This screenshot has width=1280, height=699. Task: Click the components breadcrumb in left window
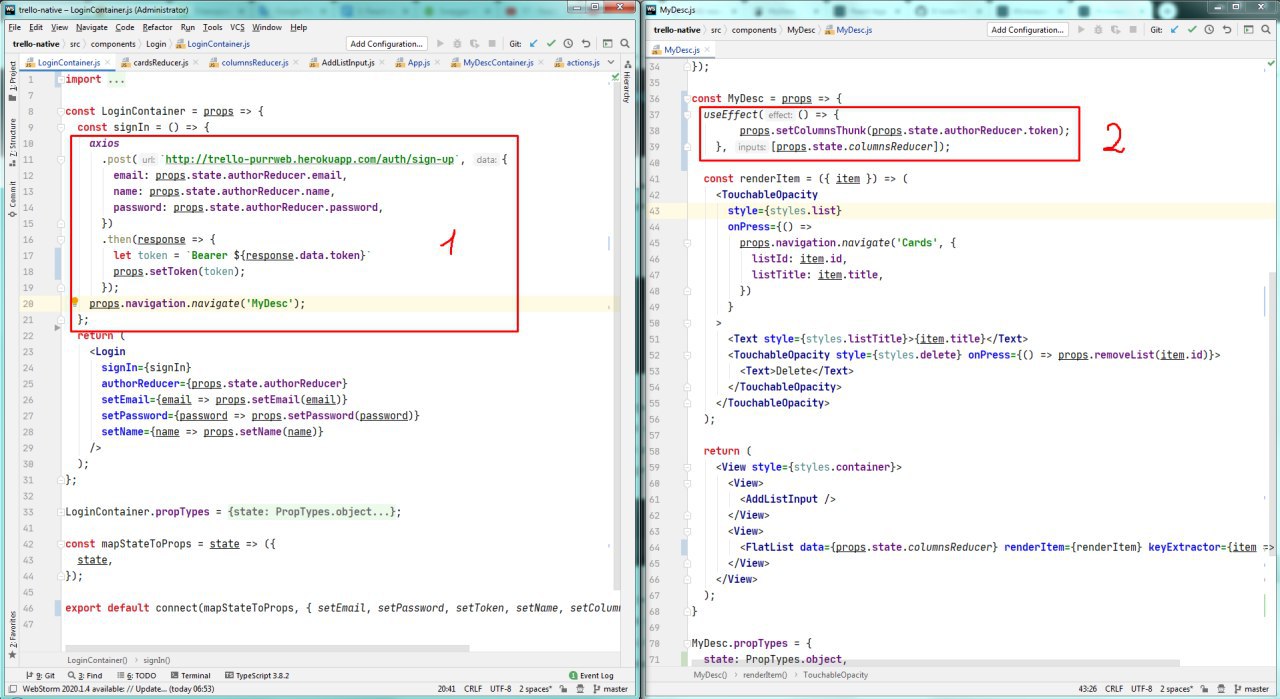115,44
